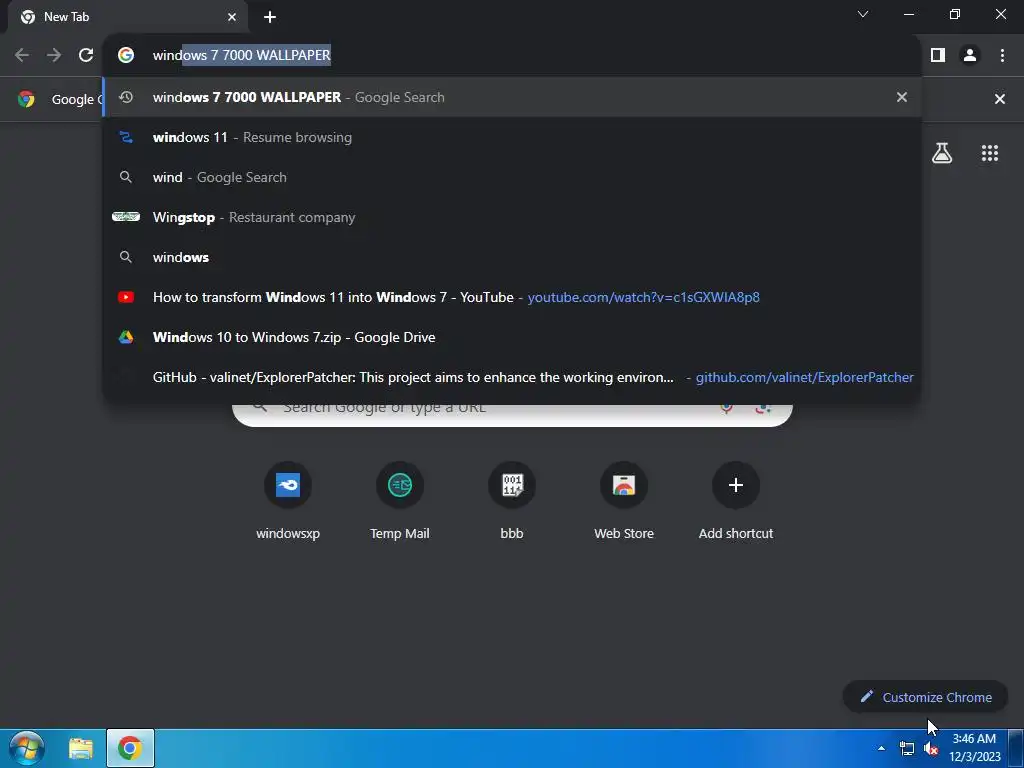The image size is (1024, 768).
Task: Open the Chrome Labs flask icon
Action: click(942, 153)
